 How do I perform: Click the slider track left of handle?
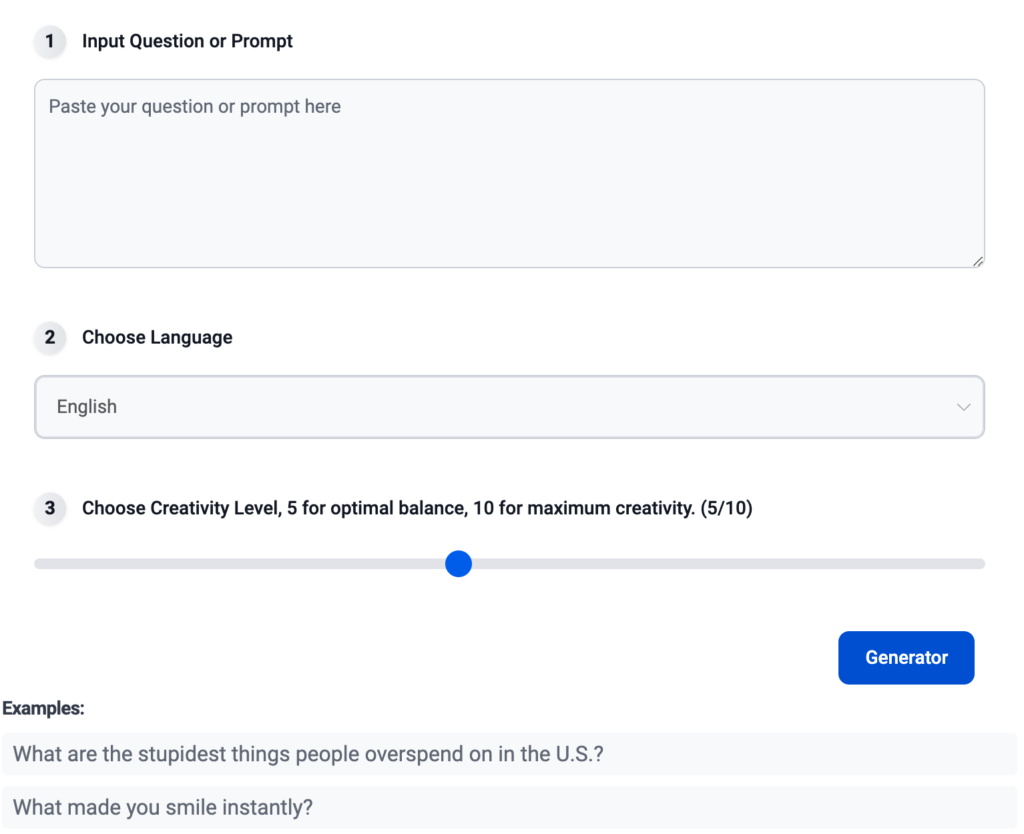(240, 564)
